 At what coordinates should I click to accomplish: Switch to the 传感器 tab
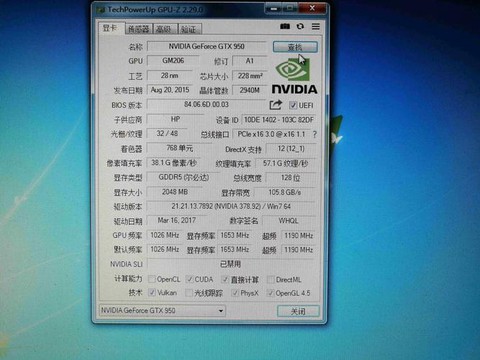[139, 29]
